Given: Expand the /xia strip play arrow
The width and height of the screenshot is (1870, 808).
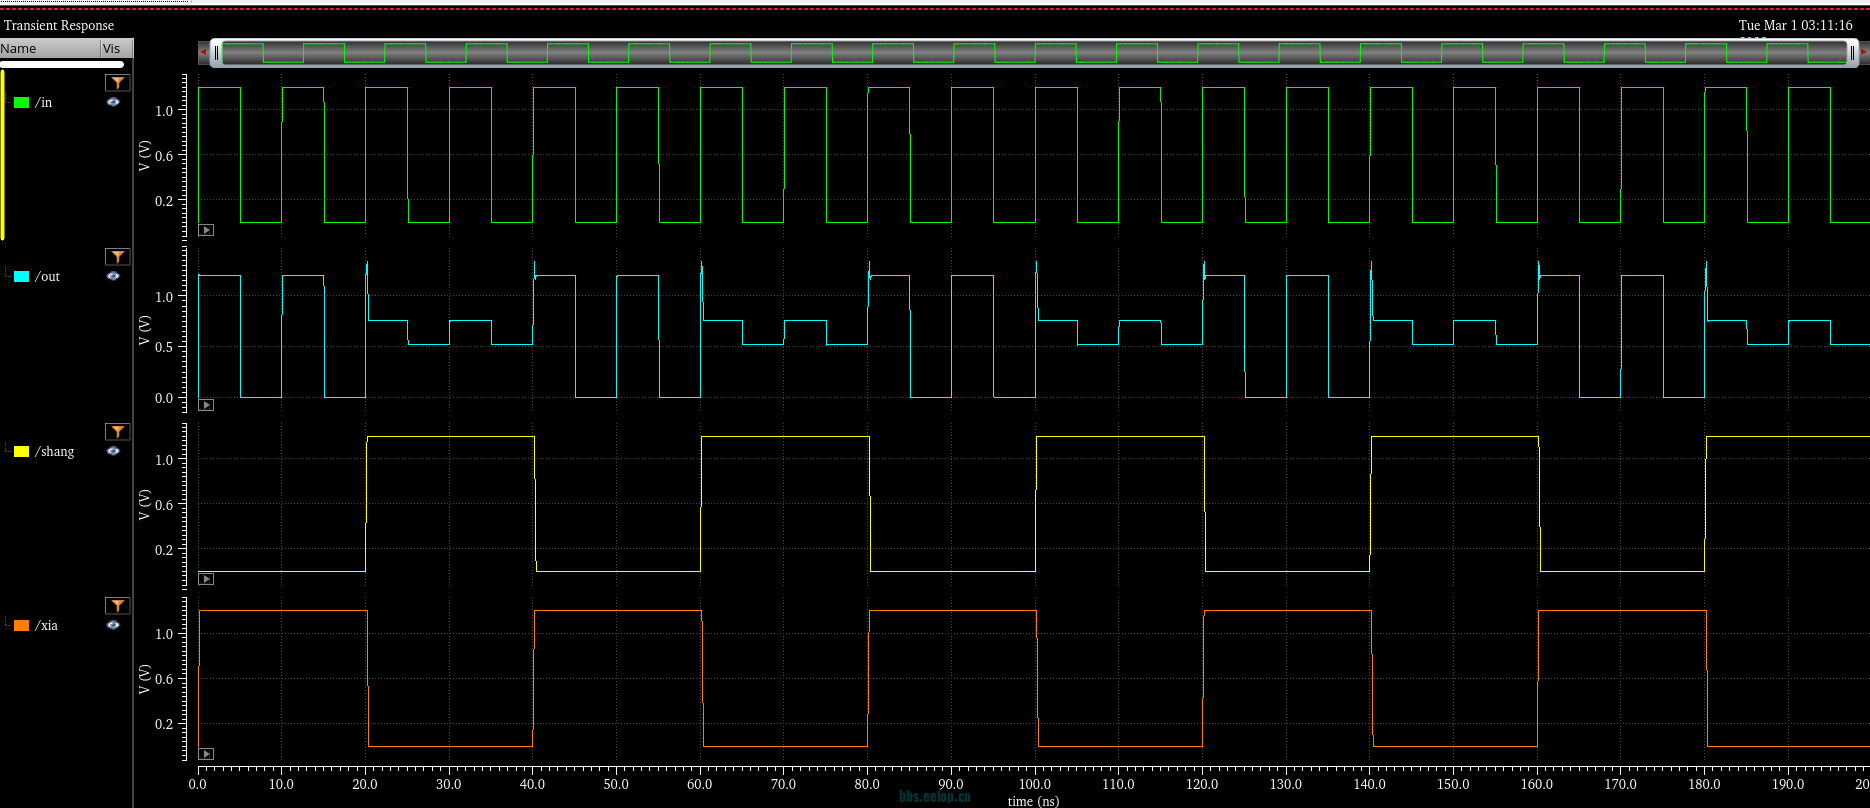Looking at the screenshot, I should [206, 754].
